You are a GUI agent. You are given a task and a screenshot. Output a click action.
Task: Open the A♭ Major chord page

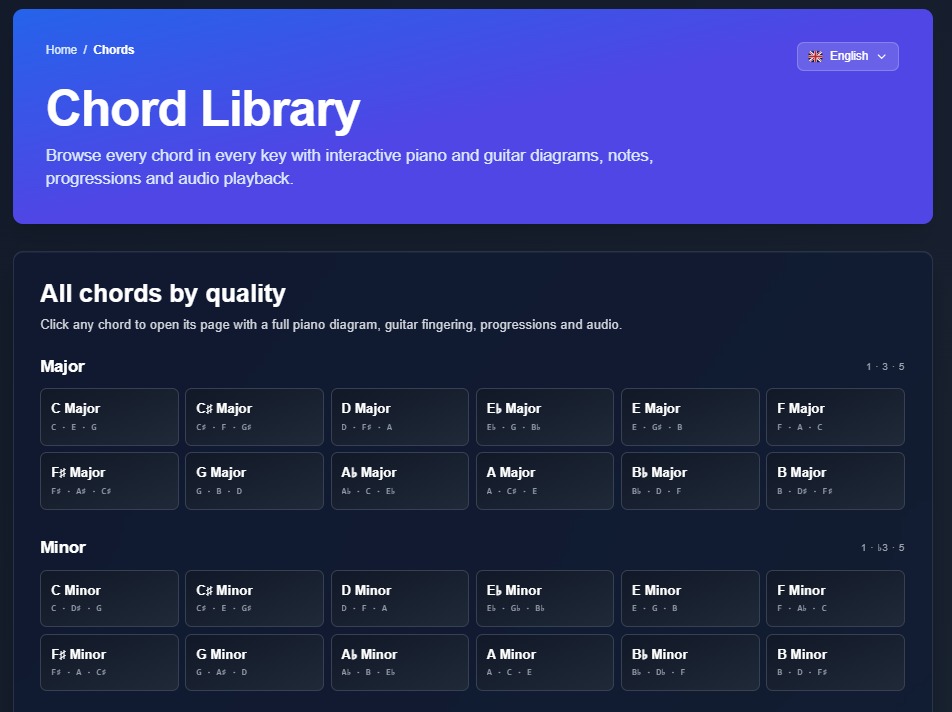pos(399,480)
